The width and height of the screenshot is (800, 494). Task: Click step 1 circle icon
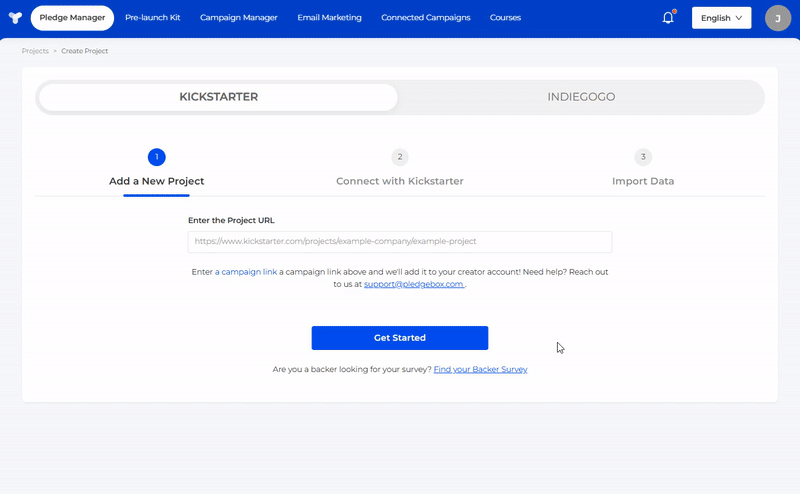(x=156, y=157)
